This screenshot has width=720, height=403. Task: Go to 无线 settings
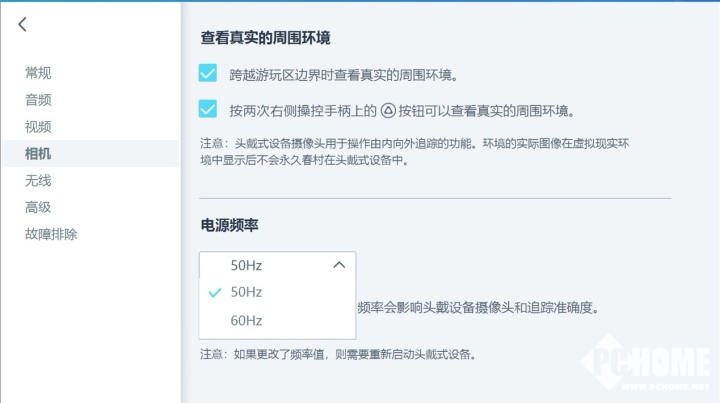(38, 180)
